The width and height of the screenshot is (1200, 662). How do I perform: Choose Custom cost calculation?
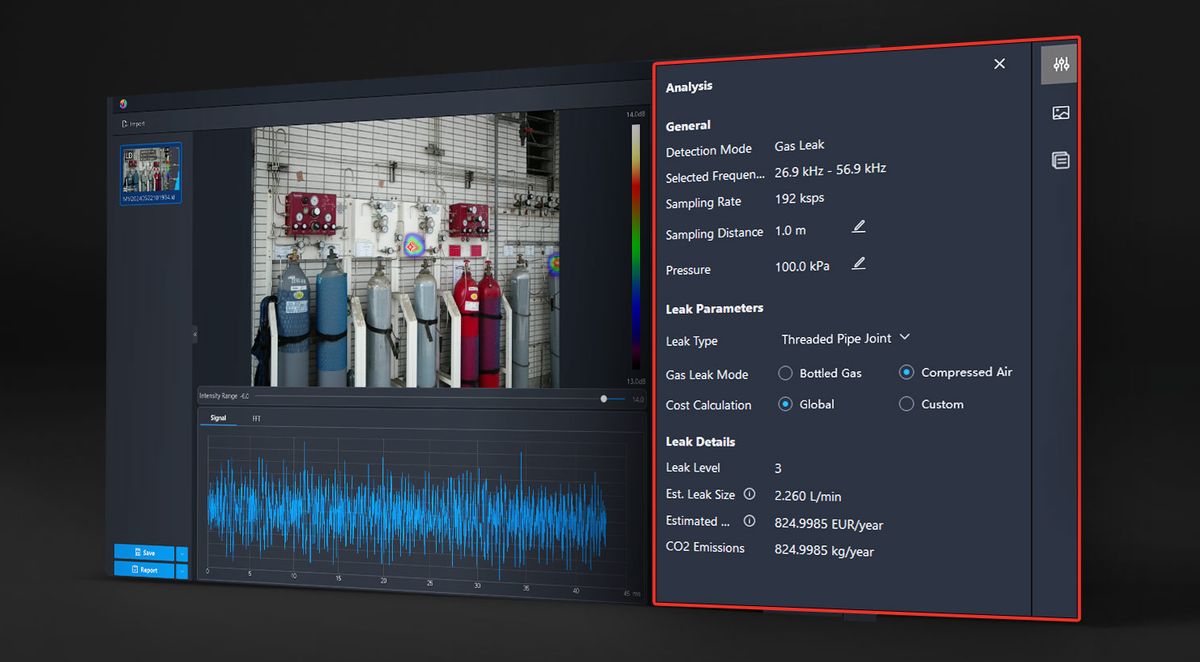pyautogui.click(x=906, y=404)
